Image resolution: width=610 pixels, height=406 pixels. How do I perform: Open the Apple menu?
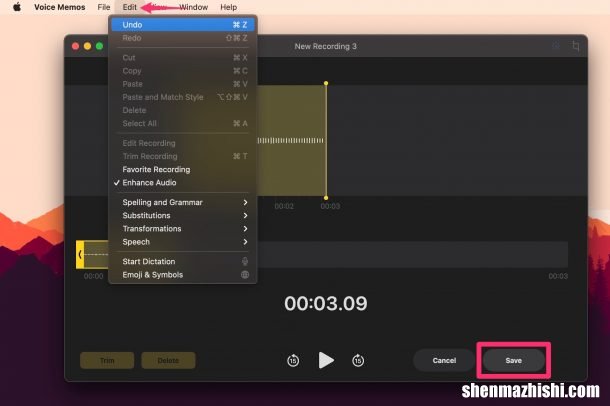[x=17, y=7]
